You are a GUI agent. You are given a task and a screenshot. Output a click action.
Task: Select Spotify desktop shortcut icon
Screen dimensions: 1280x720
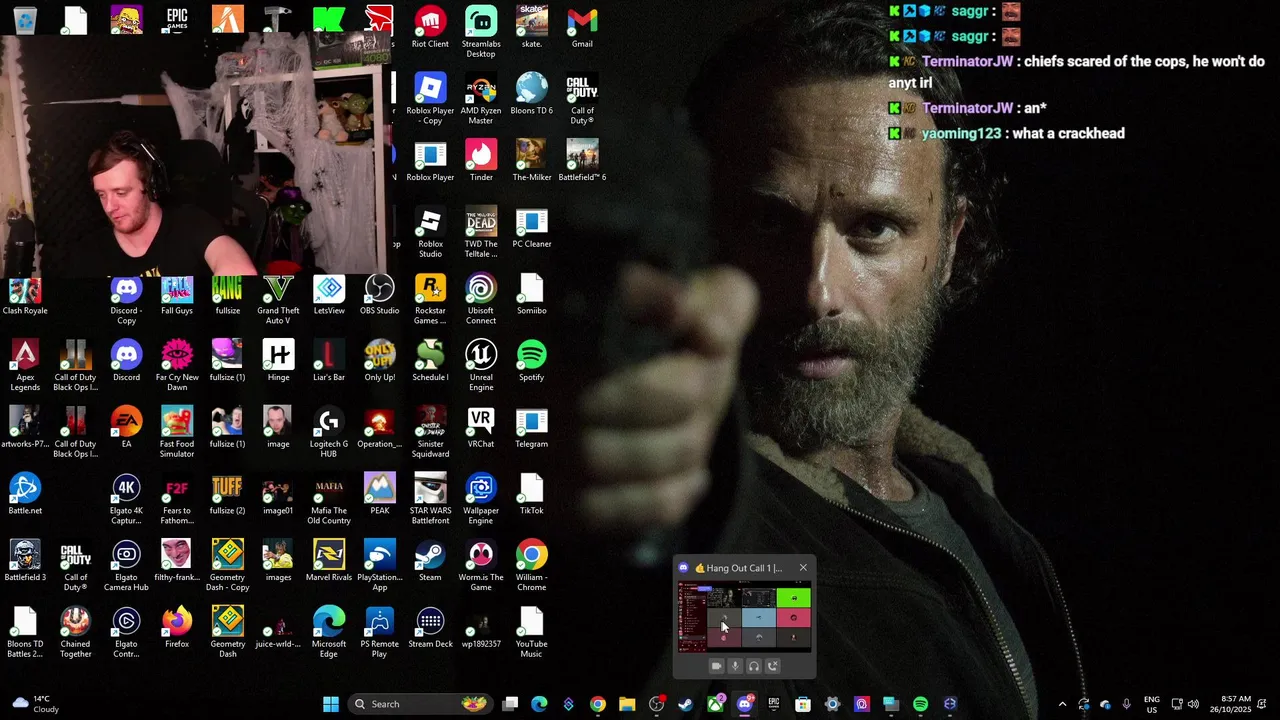tap(532, 360)
